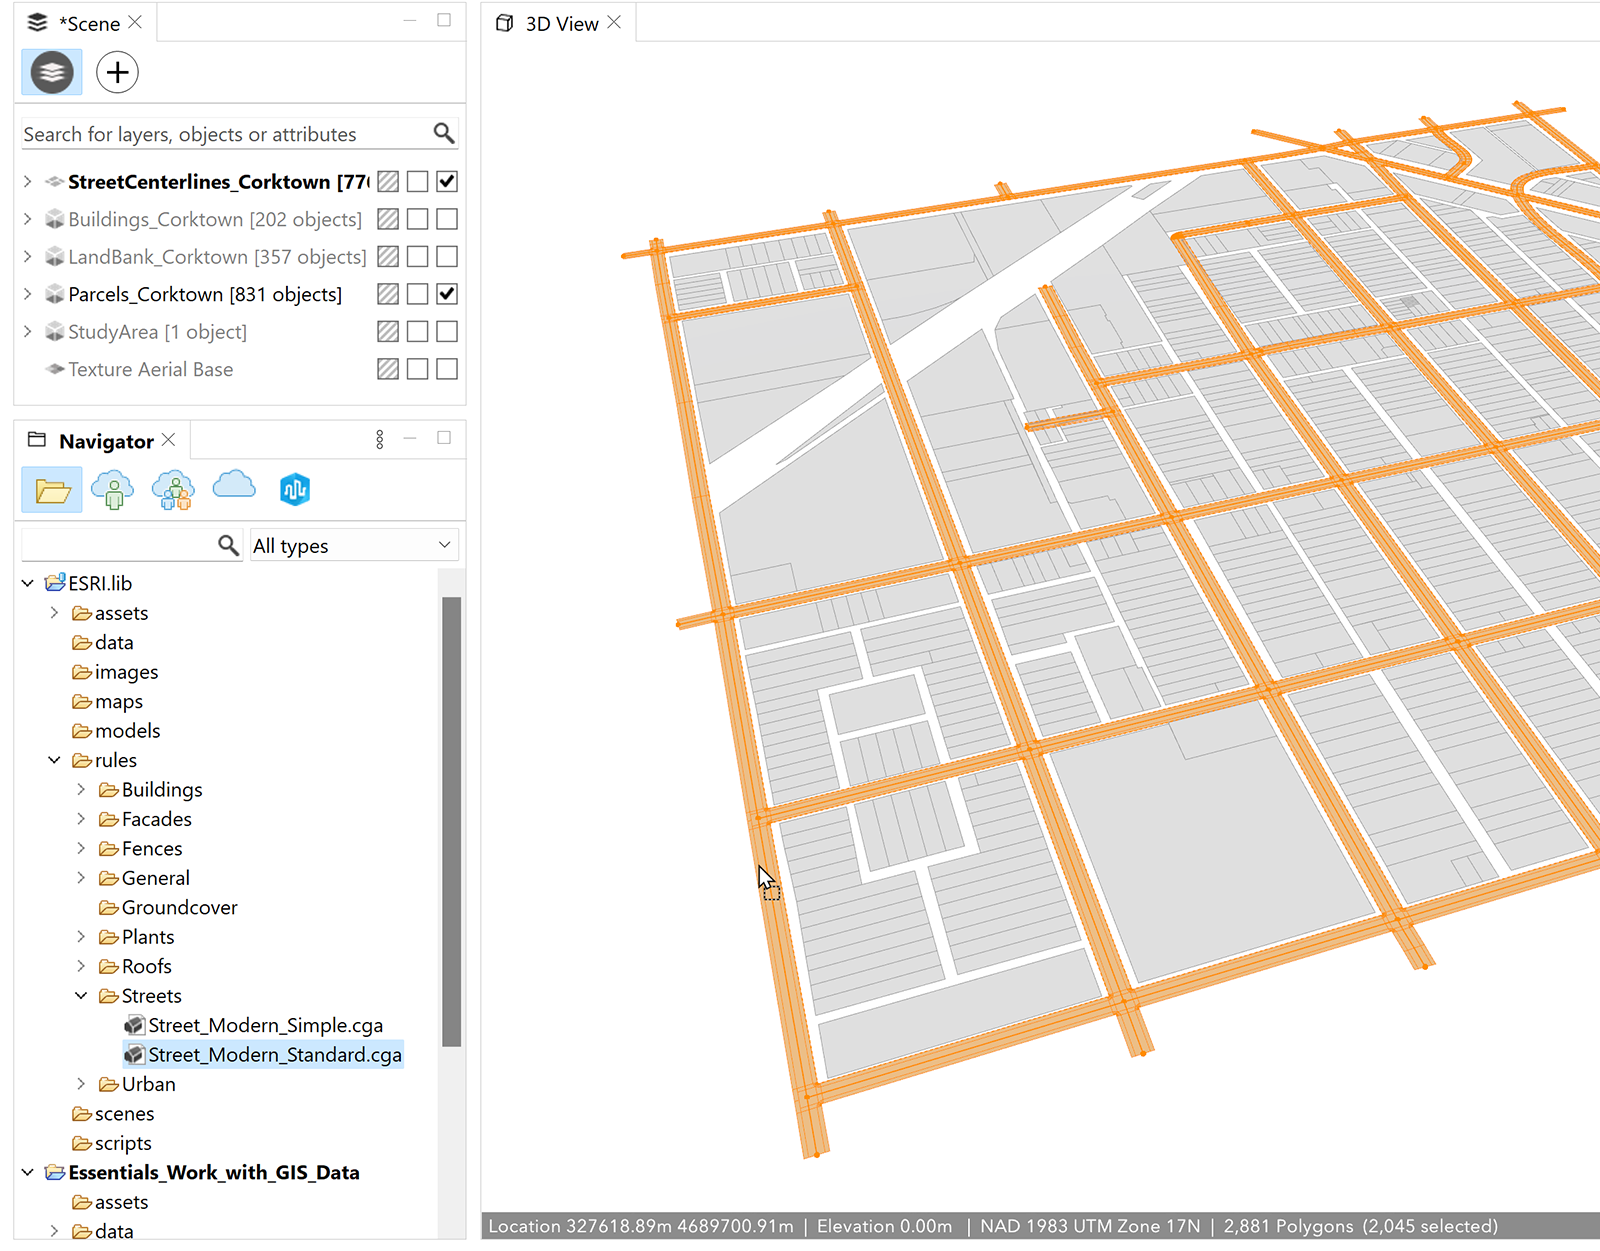Click the layers icon in the Scene panel toolbar
1600x1251 pixels.
point(50,72)
